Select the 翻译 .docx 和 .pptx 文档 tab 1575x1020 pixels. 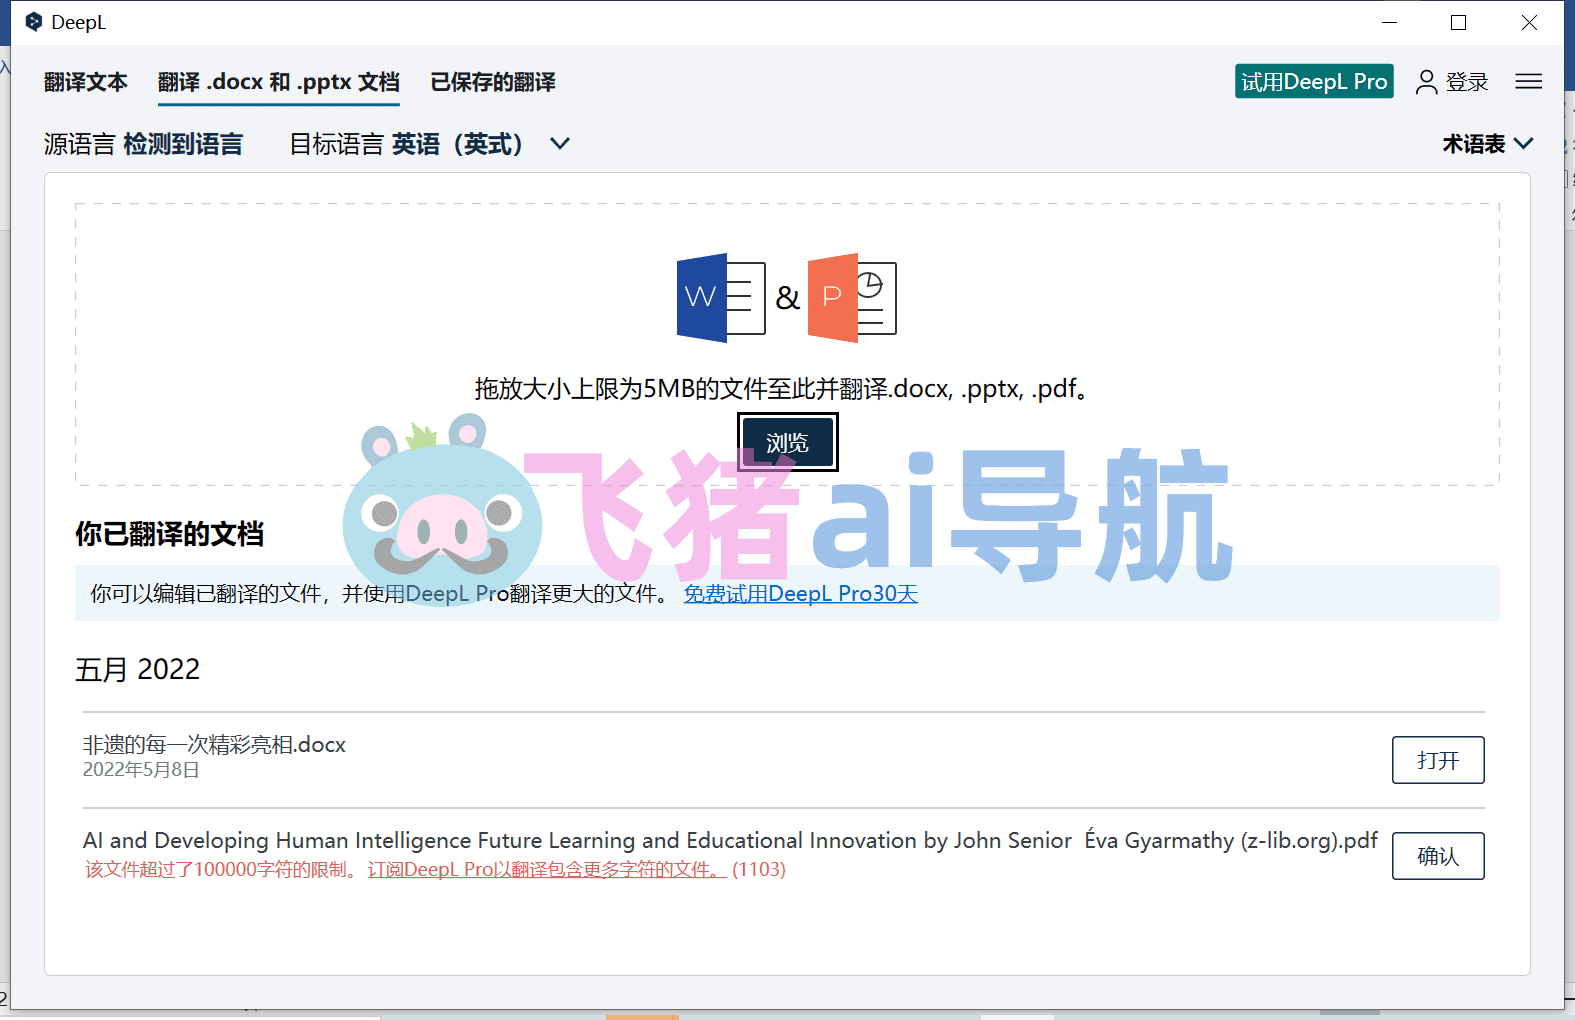pyautogui.click(x=279, y=82)
